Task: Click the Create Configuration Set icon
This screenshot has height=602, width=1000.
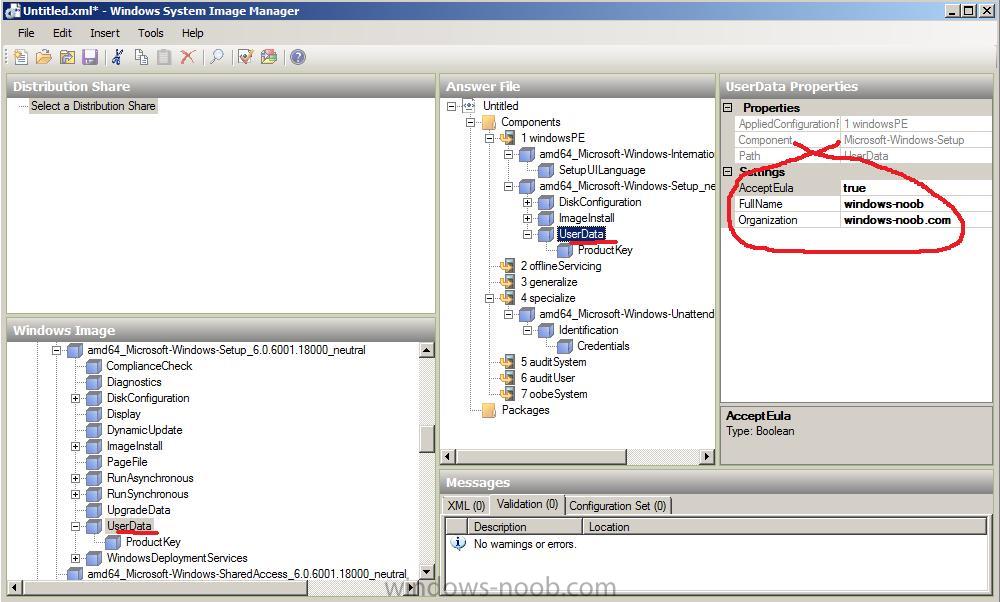Action: click(269, 57)
